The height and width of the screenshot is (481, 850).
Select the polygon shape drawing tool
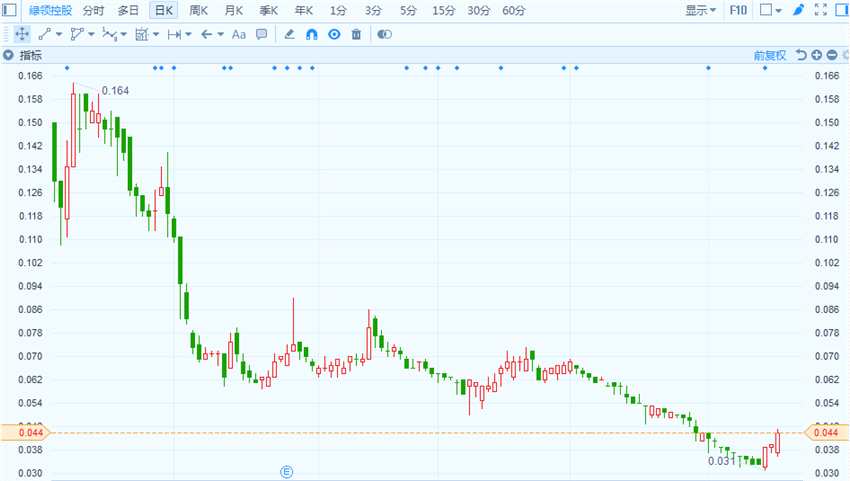77,34
